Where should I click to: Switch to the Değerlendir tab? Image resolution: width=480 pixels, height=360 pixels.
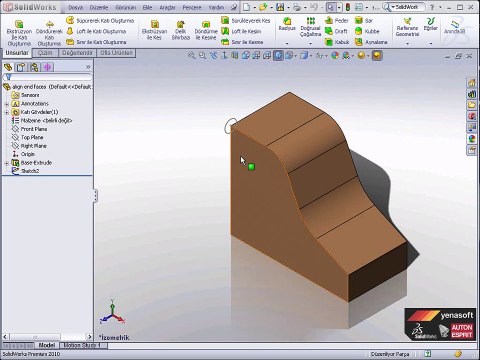pyautogui.click(x=77, y=53)
